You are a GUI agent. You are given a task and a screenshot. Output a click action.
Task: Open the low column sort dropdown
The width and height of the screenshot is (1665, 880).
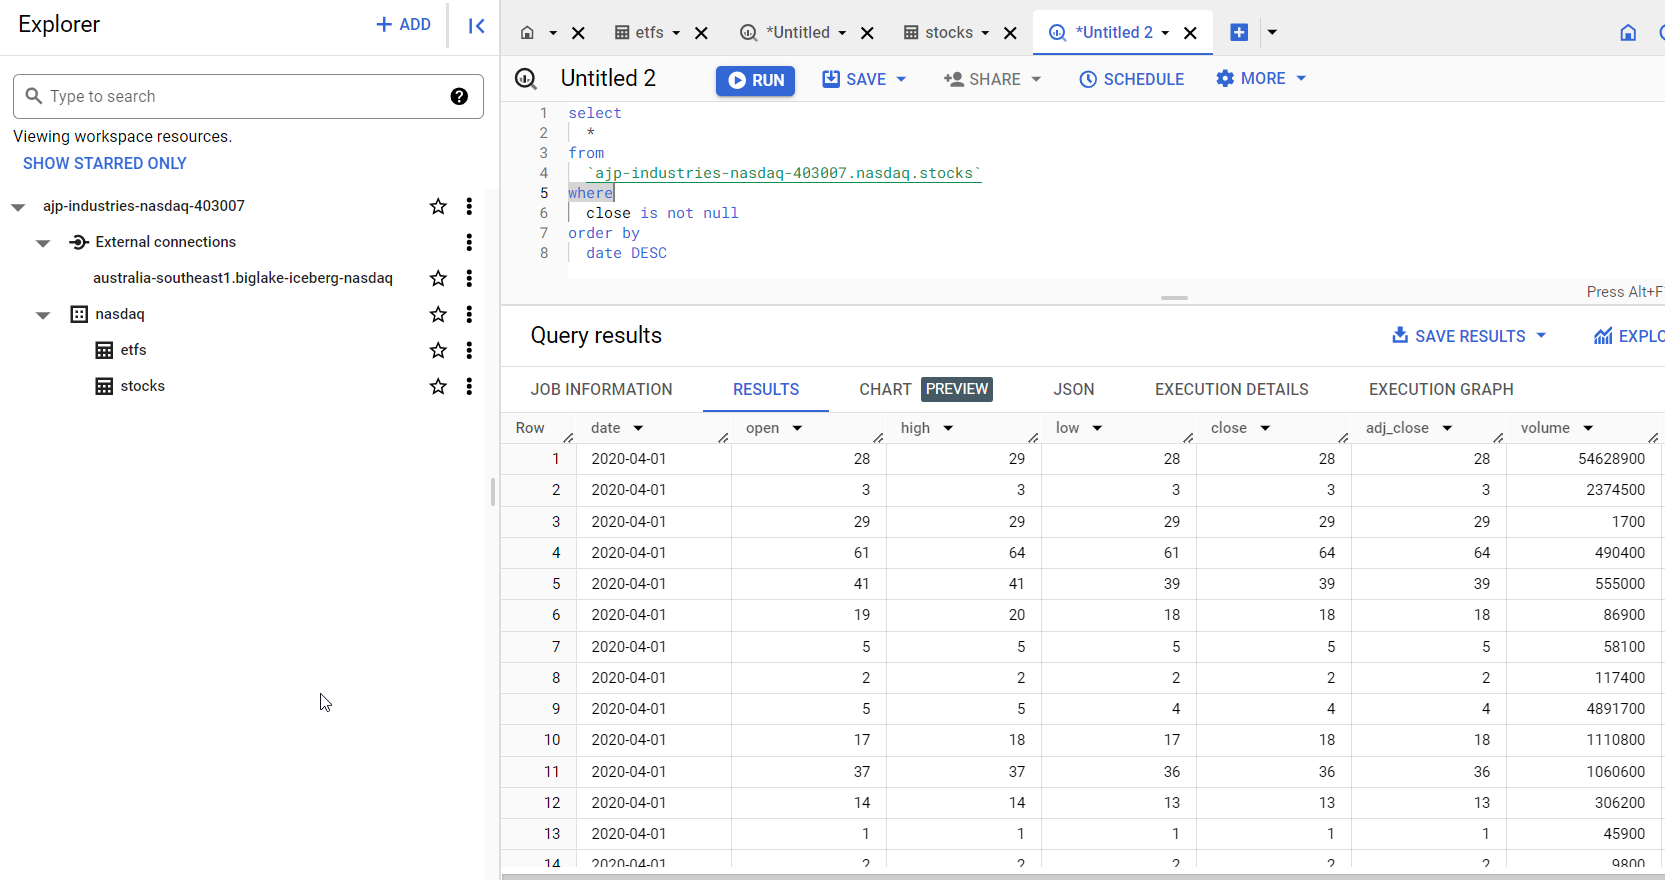tap(1097, 428)
